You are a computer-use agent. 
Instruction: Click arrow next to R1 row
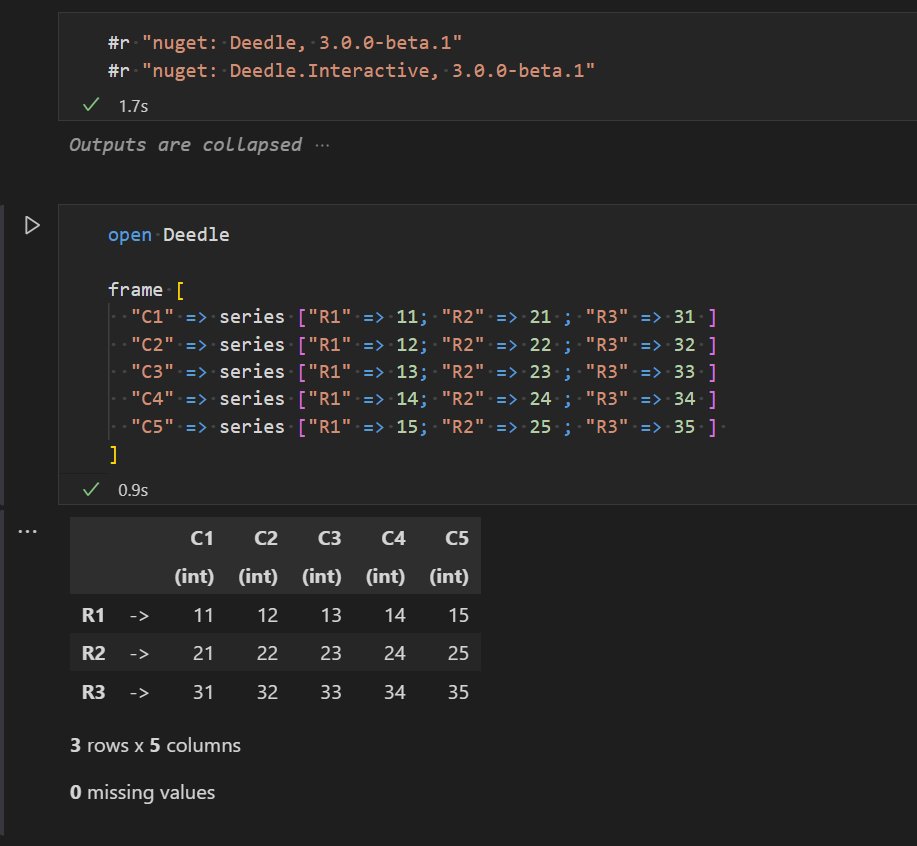(139, 616)
